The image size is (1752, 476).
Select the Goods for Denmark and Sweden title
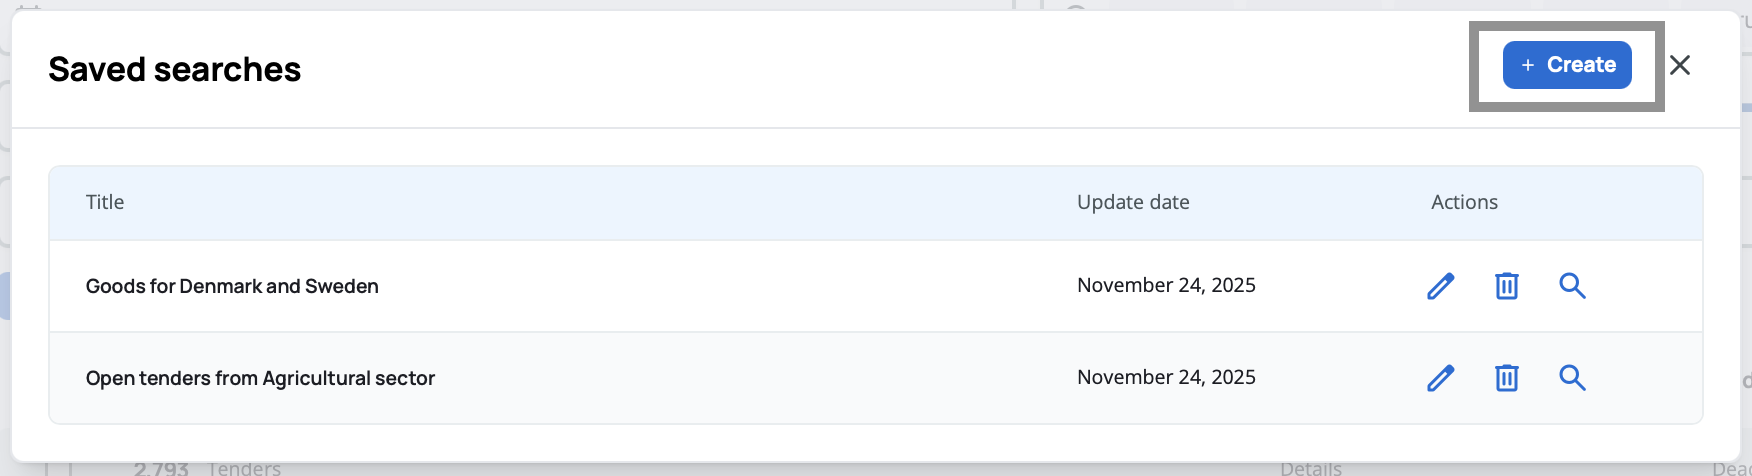pos(232,286)
